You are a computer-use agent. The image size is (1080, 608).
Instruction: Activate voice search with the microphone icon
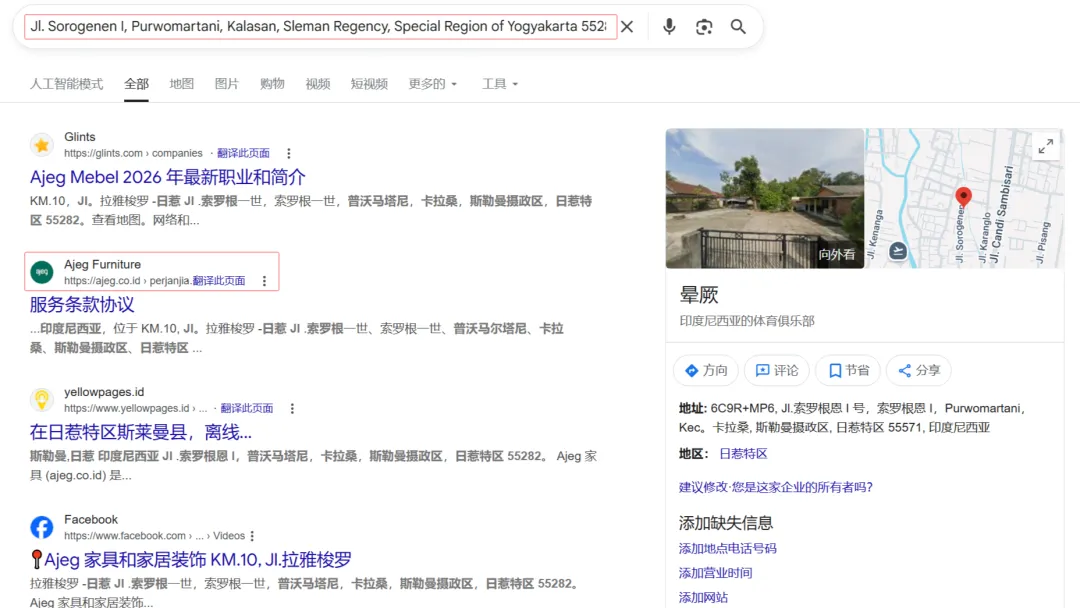click(x=668, y=27)
